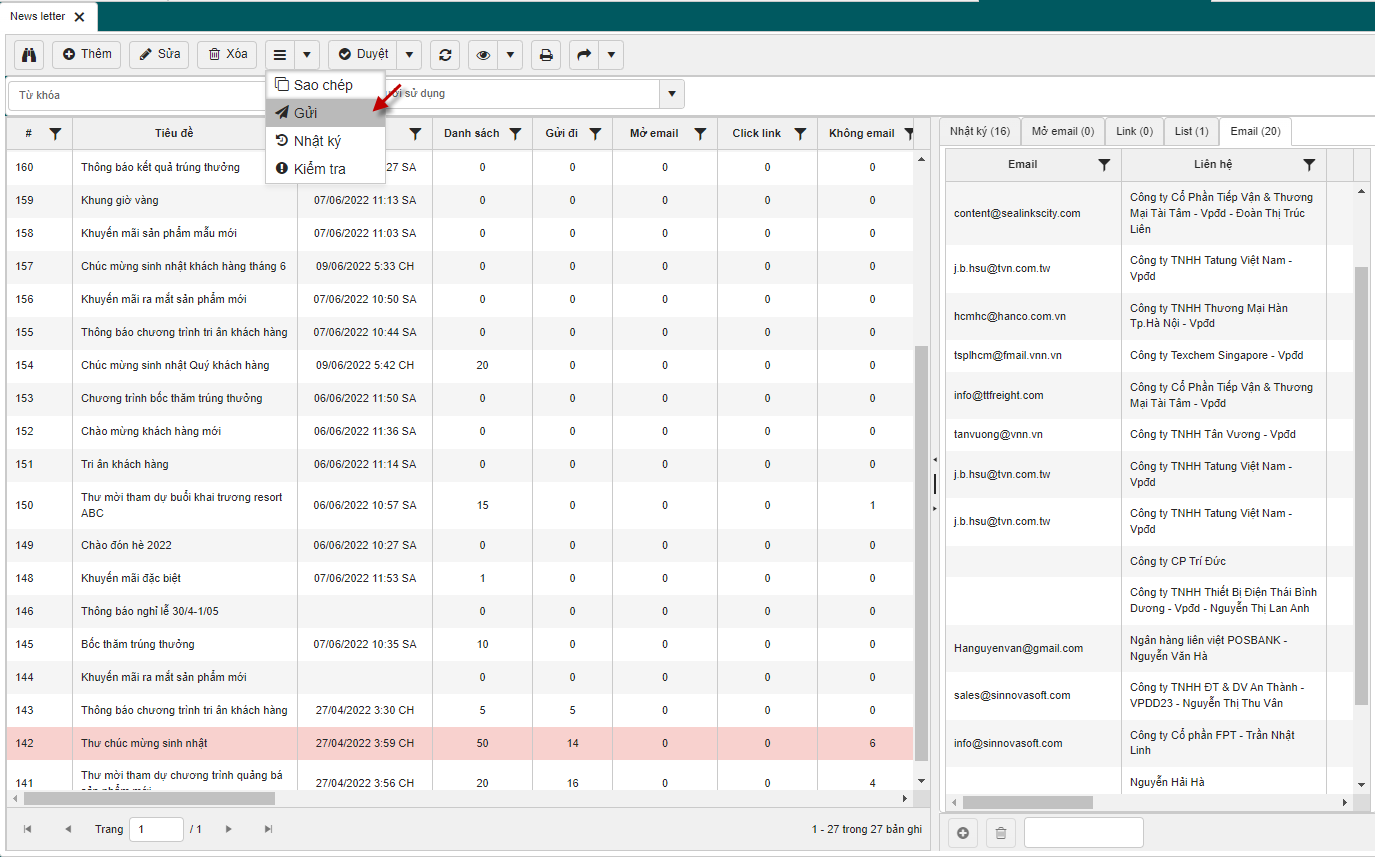This screenshot has width=1375, height=857.
Task: Select row Chào đón hè 2022
Action: pos(460,545)
